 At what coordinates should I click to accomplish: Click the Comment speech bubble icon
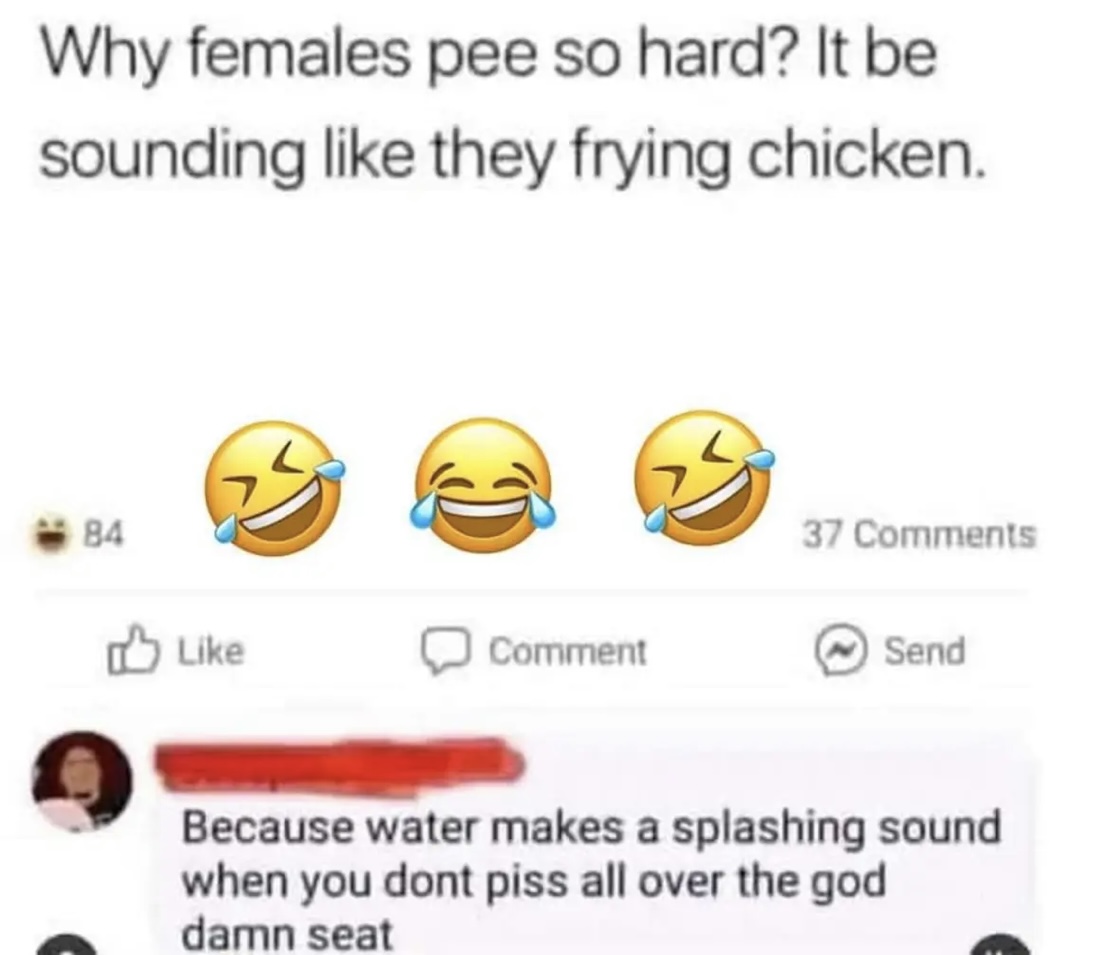click(447, 651)
